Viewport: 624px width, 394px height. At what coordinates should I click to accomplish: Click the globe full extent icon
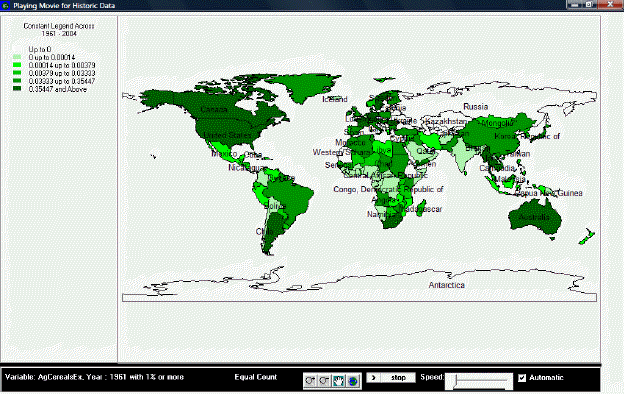pyautogui.click(x=353, y=381)
